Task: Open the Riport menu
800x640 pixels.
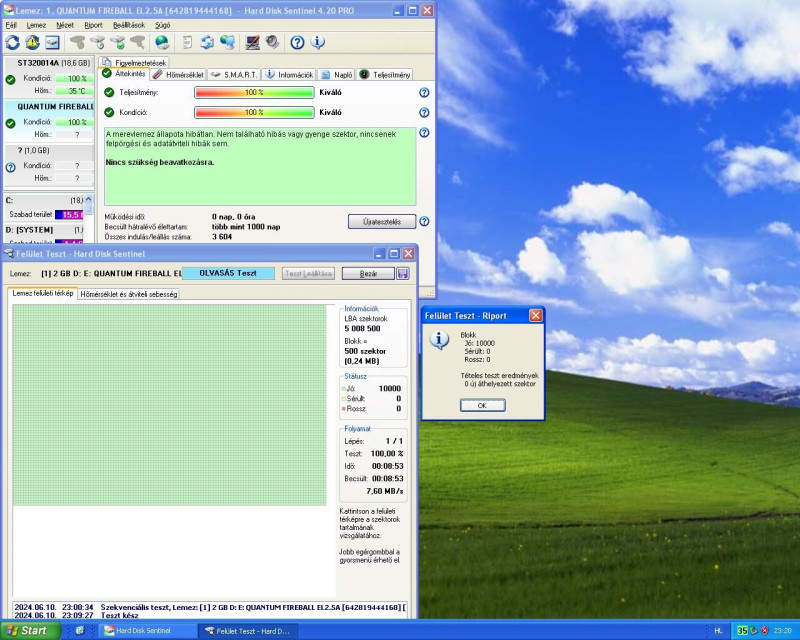Action: click(93, 25)
